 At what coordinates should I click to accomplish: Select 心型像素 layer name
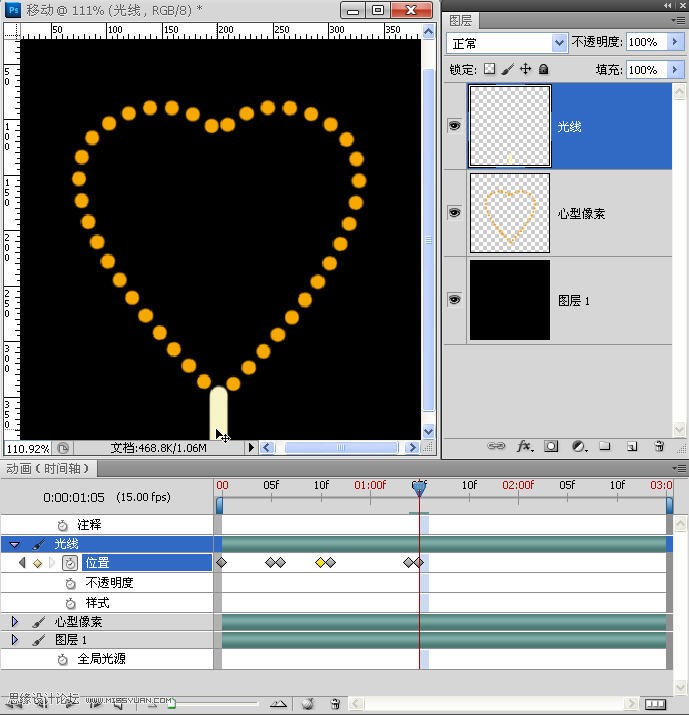coord(581,213)
